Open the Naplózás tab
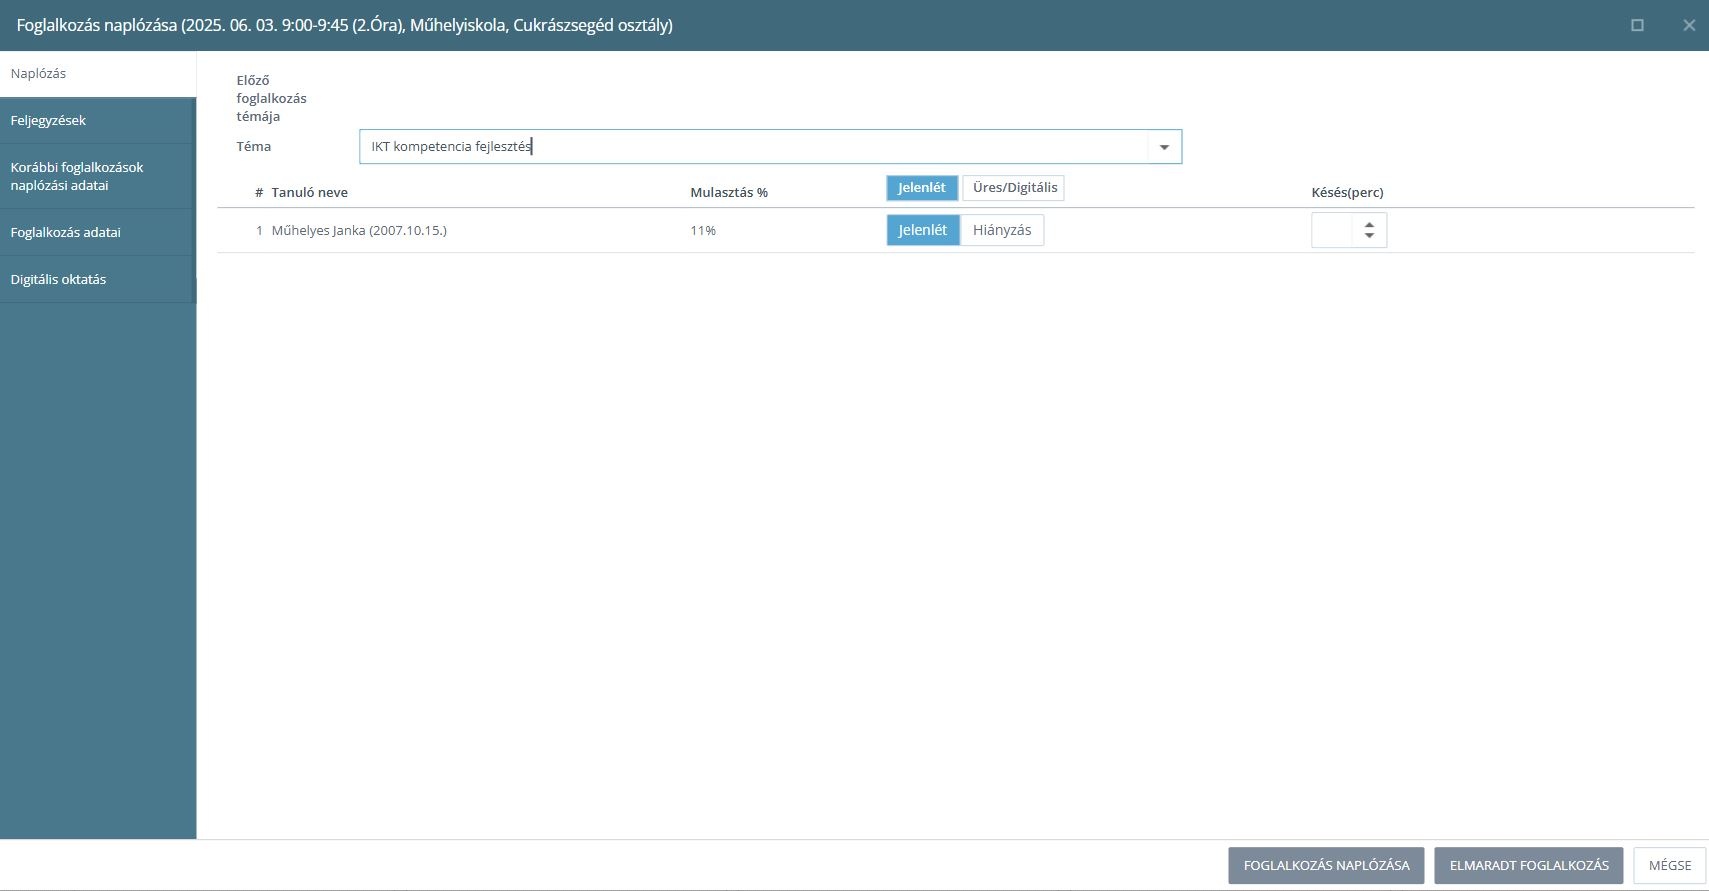Screen dimensions: 1709x891 tap(97, 74)
